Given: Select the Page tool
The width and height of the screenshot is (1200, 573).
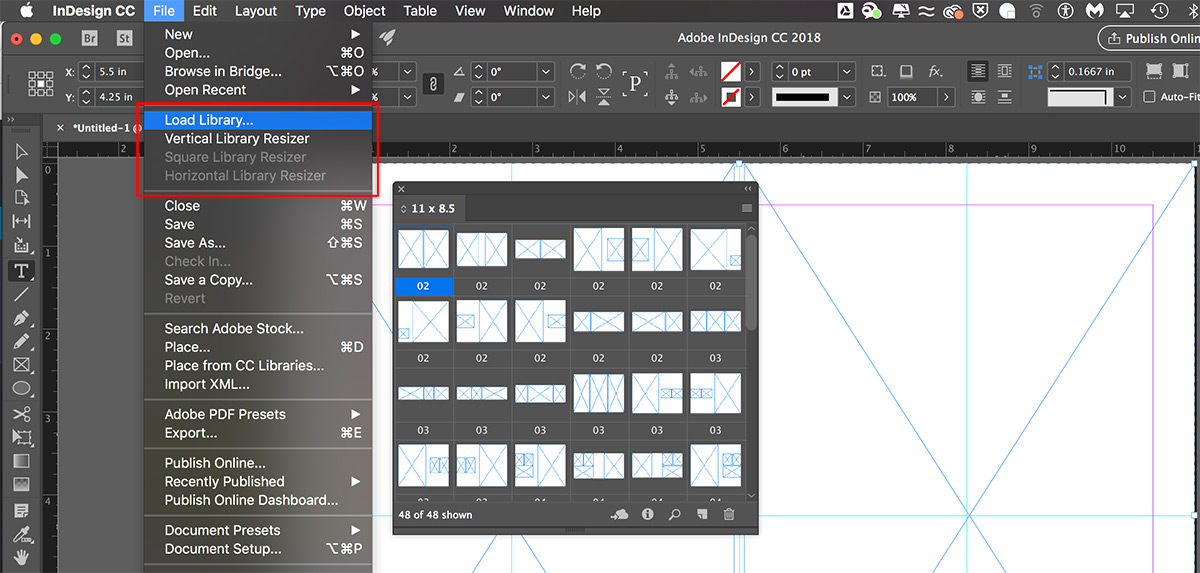Looking at the screenshot, I should point(21,198).
